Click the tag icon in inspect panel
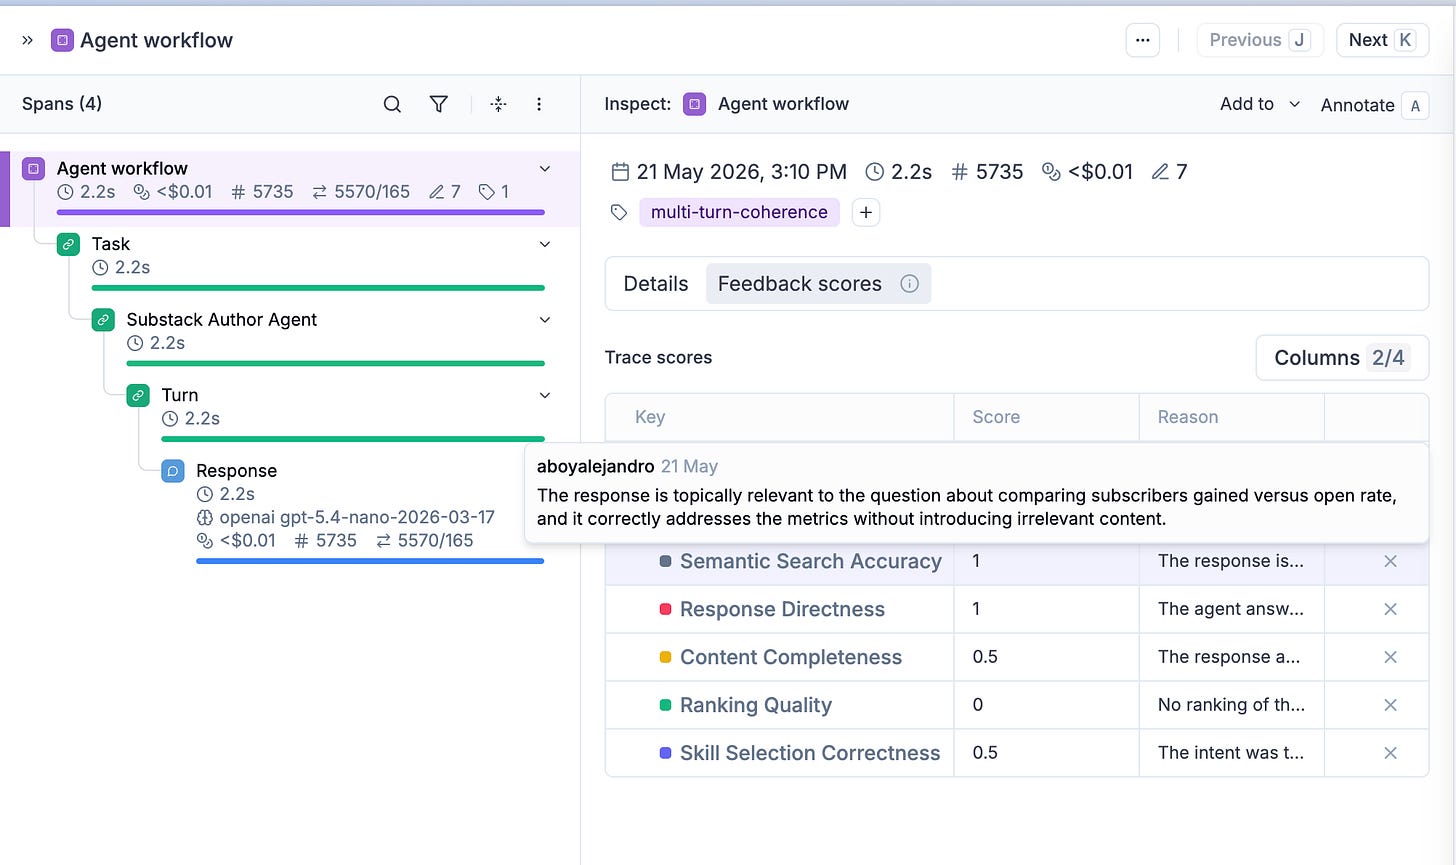This screenshot has width=1456, height=865. click(x=619, y=212)
